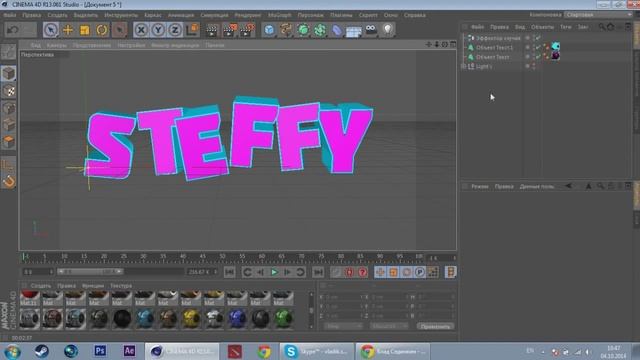Viewport: 640px width, 360px height.
Task: Click the play forward button
Action: (x=274, y=272)
